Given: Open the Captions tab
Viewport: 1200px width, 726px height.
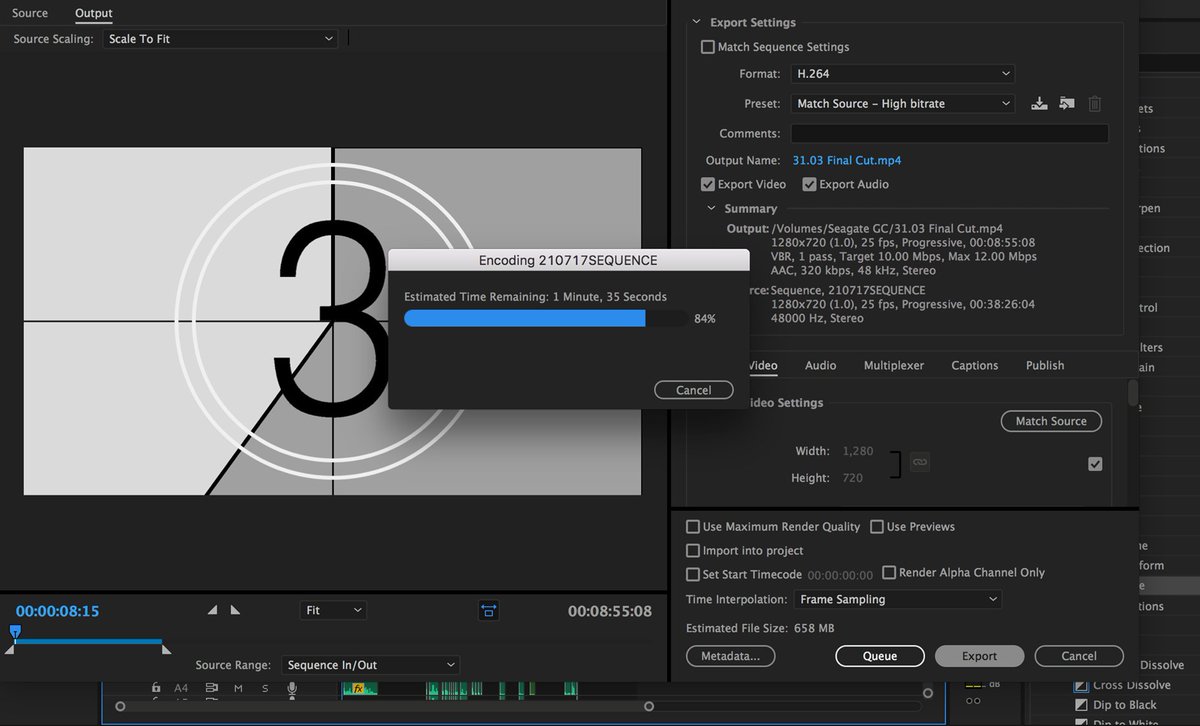Looking at the screenshot, I should point(975,366).
